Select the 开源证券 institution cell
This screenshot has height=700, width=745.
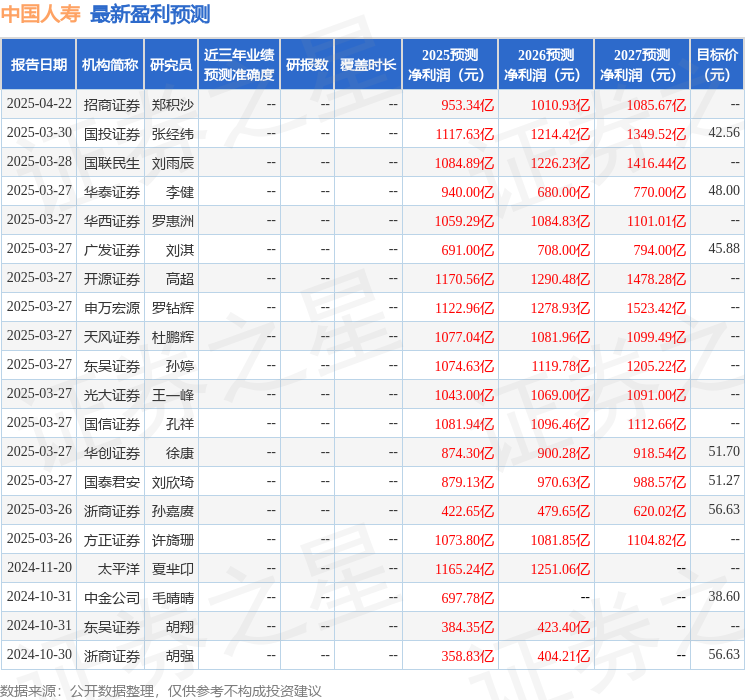pos(112,279)
